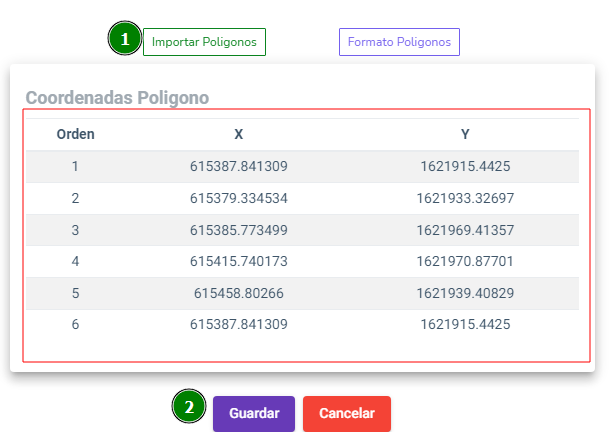Click the Importar Poligonos button
Screen dimensions: 616x443
click(204, 42)
